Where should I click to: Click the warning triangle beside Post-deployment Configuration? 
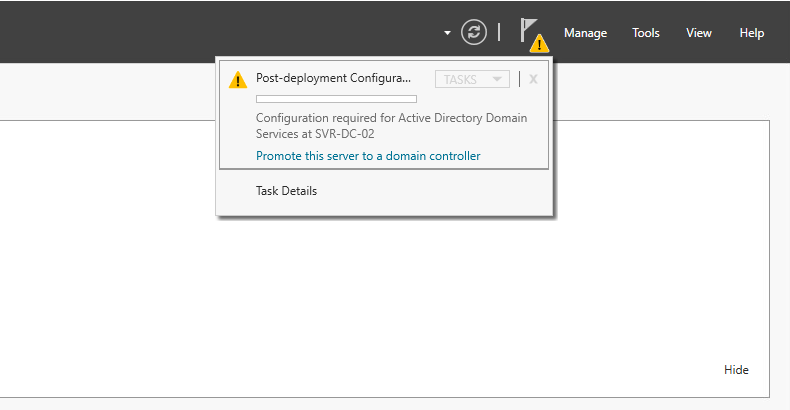point(238,80)
